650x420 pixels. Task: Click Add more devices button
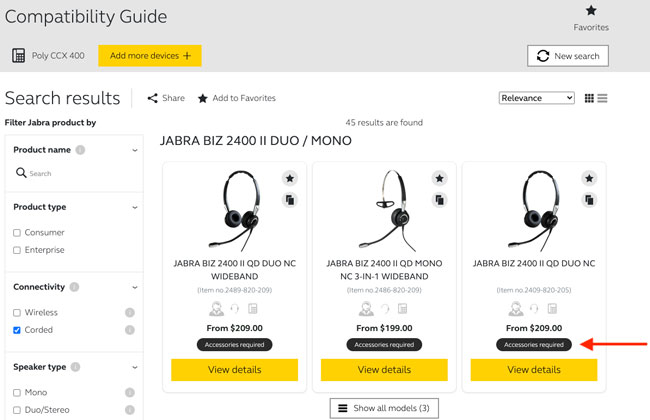(149, 56)
